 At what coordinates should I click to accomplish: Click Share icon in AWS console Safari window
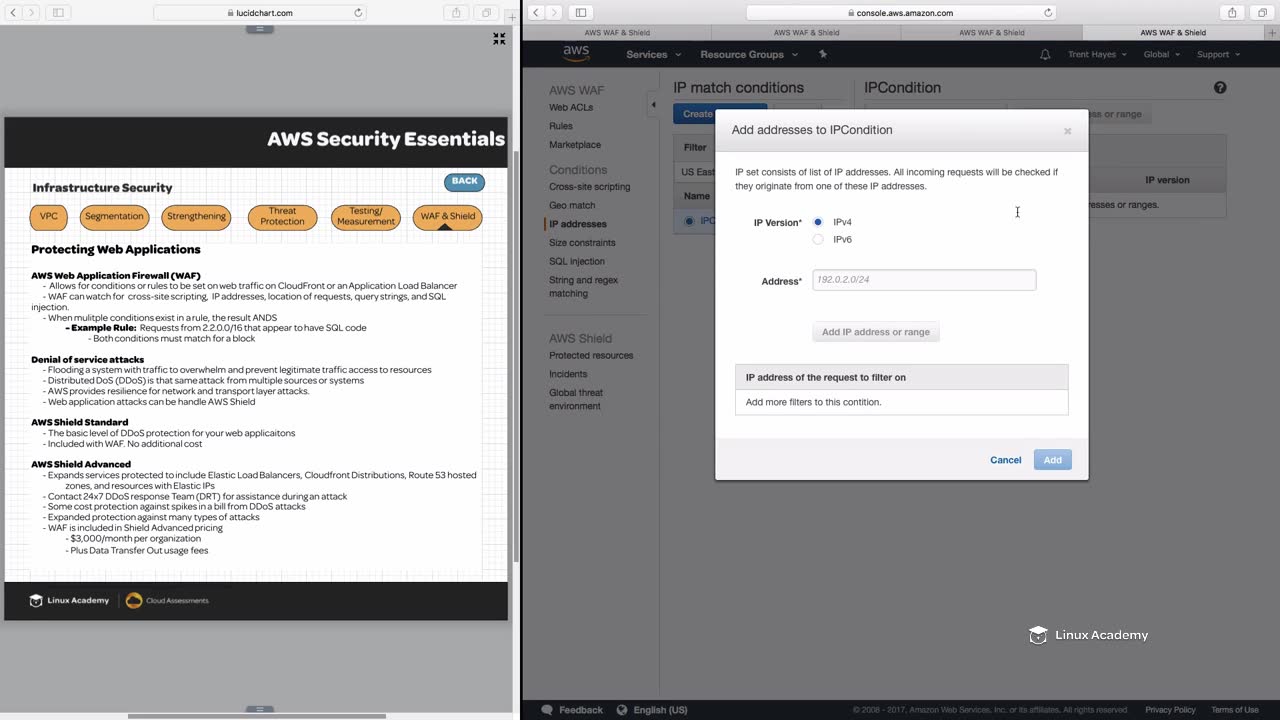click(1232, 13)
